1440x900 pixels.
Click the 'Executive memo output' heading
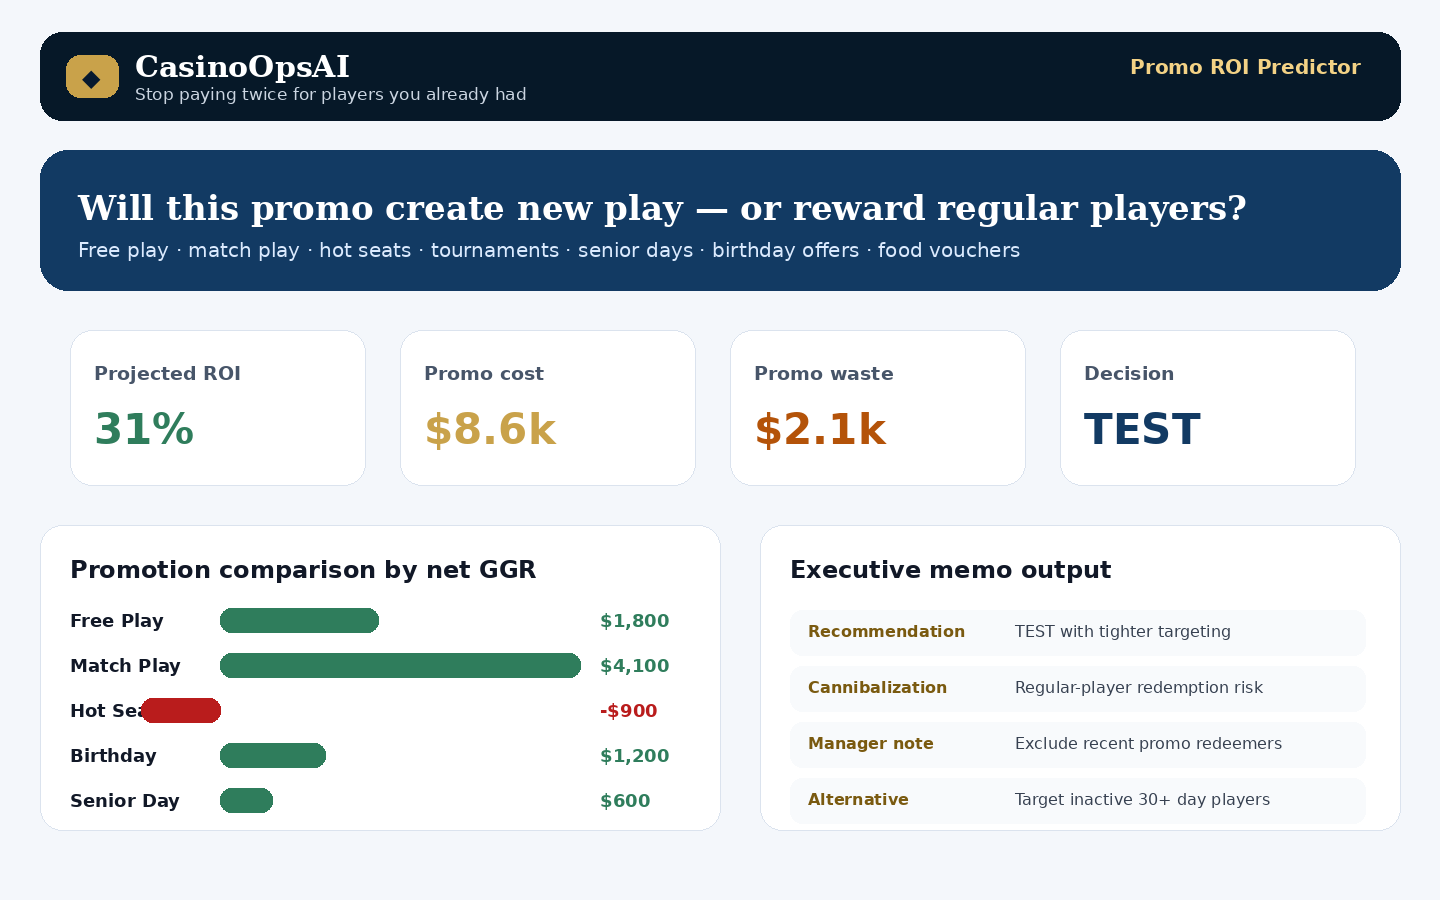coord(950,570)
